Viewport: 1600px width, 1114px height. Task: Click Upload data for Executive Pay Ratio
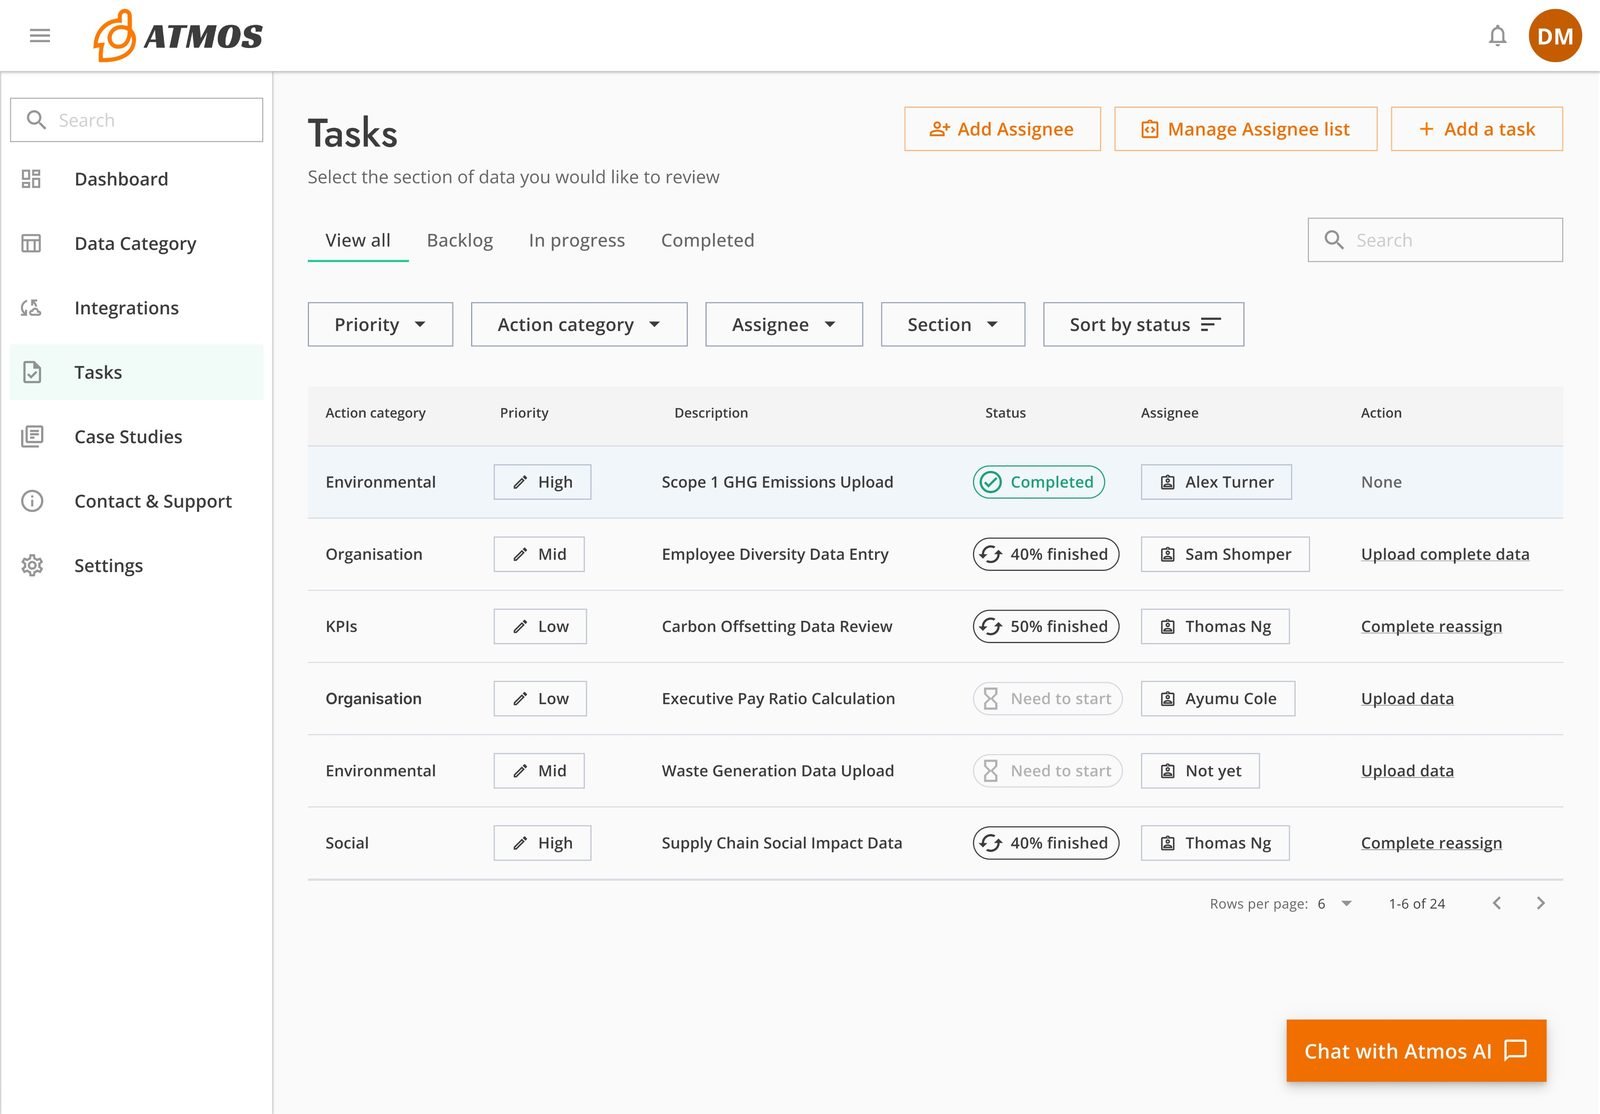pos(1407,698)
